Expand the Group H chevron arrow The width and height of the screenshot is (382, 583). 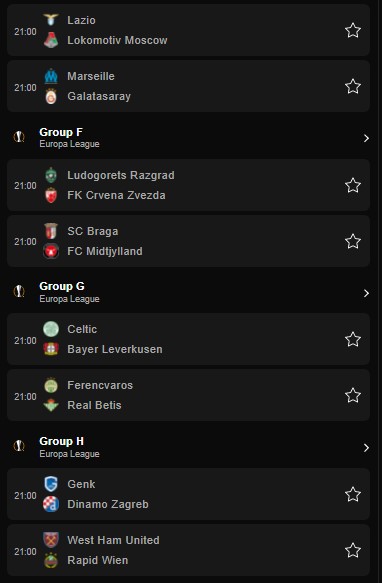[x=366, y=448]
